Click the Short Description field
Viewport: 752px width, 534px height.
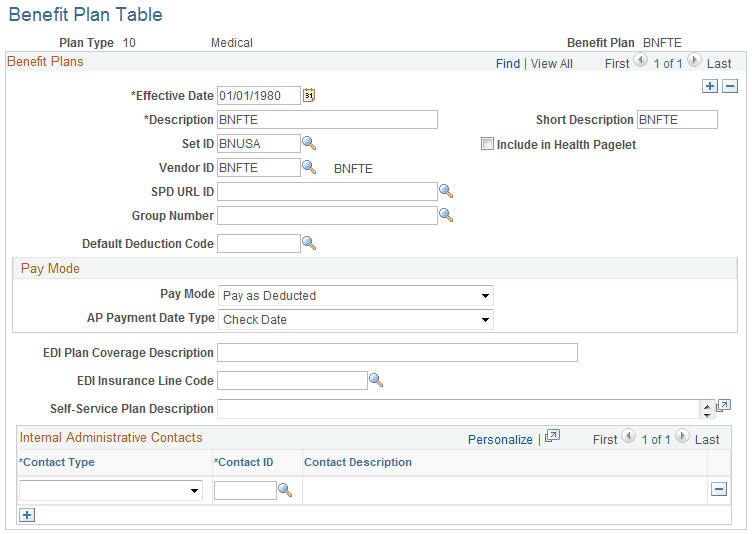[x=677, y=119]
